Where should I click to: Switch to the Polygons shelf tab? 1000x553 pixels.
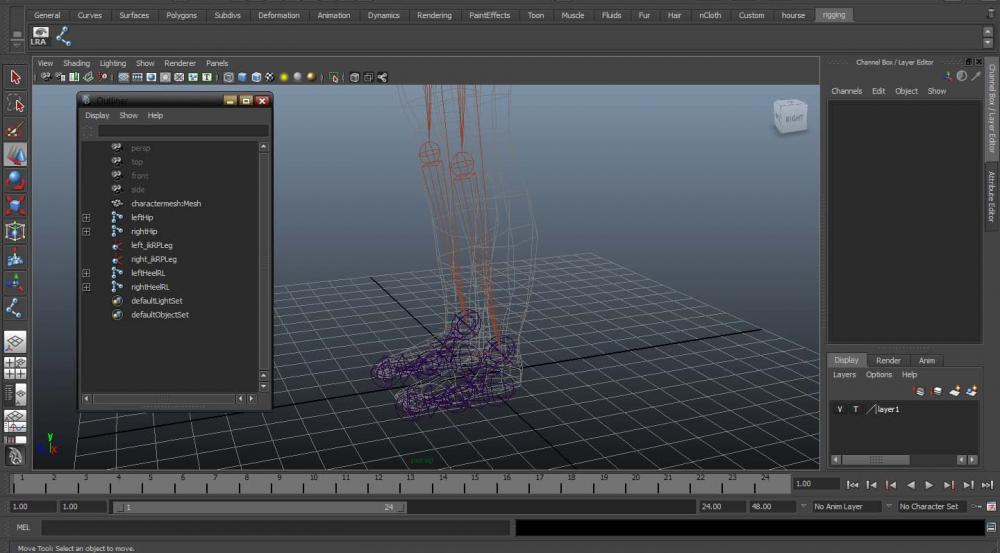click(x=181, y=15)
